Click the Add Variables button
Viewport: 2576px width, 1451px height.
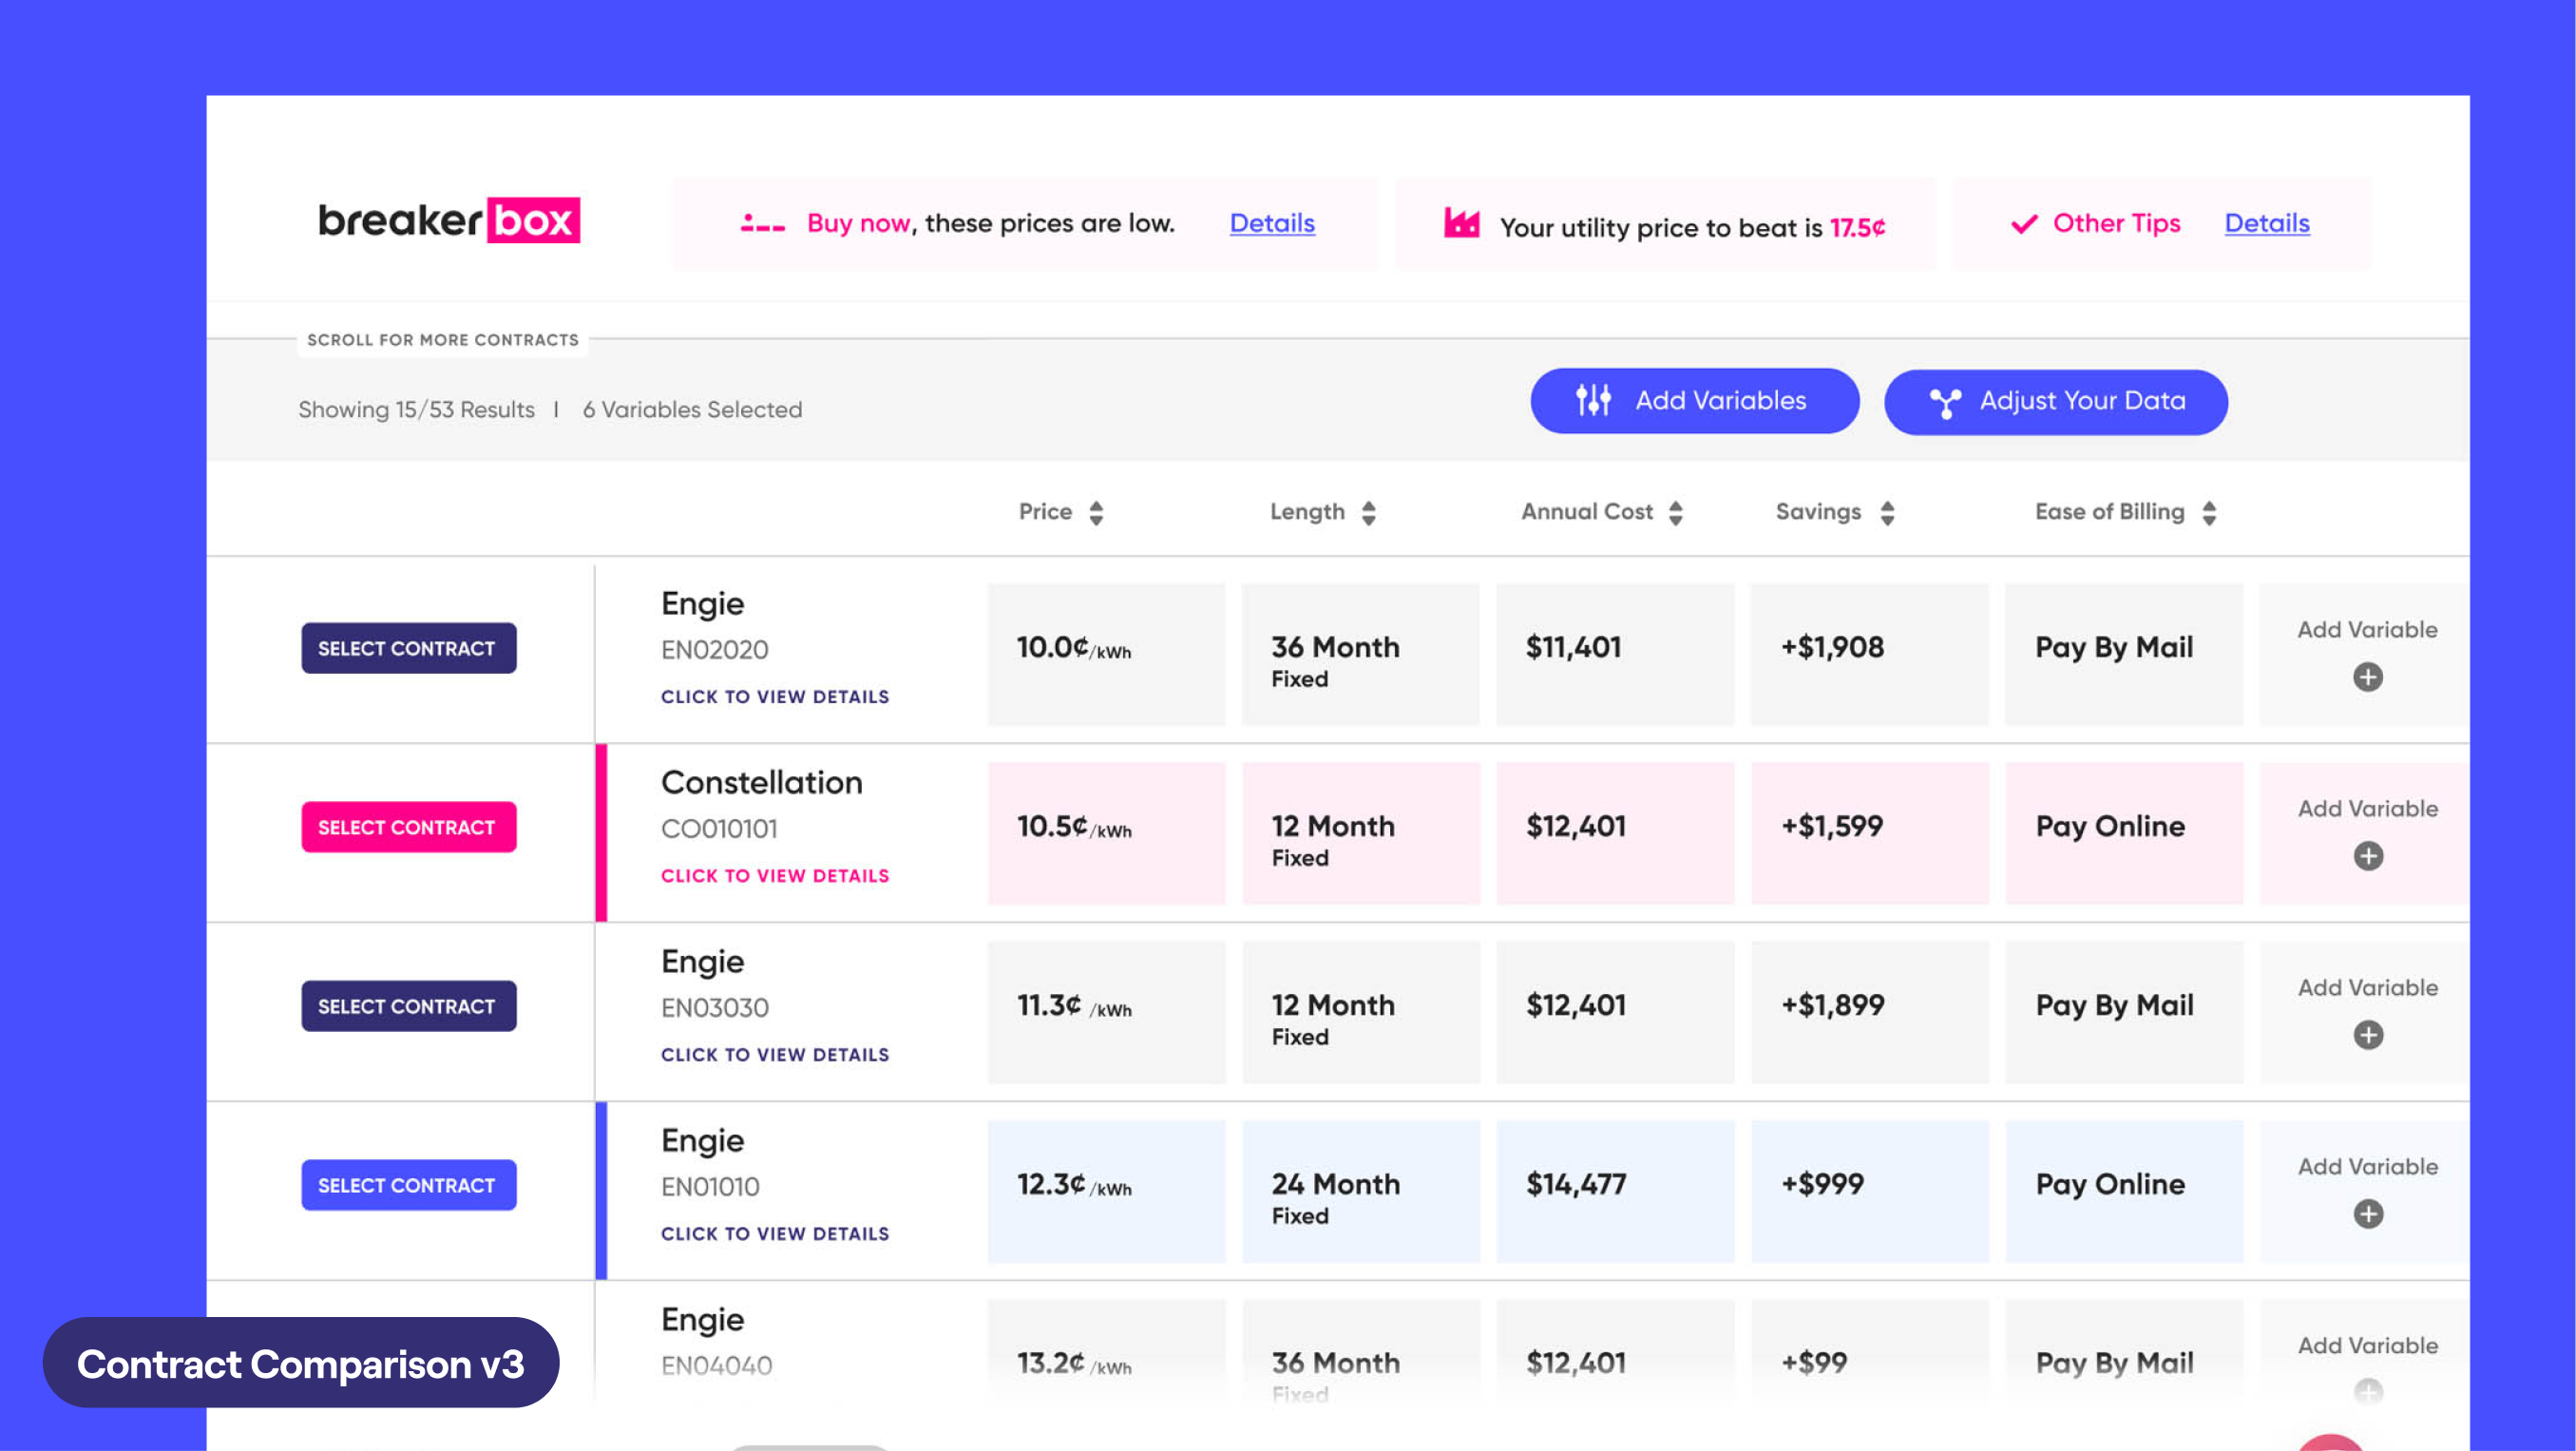(1694, 401)
